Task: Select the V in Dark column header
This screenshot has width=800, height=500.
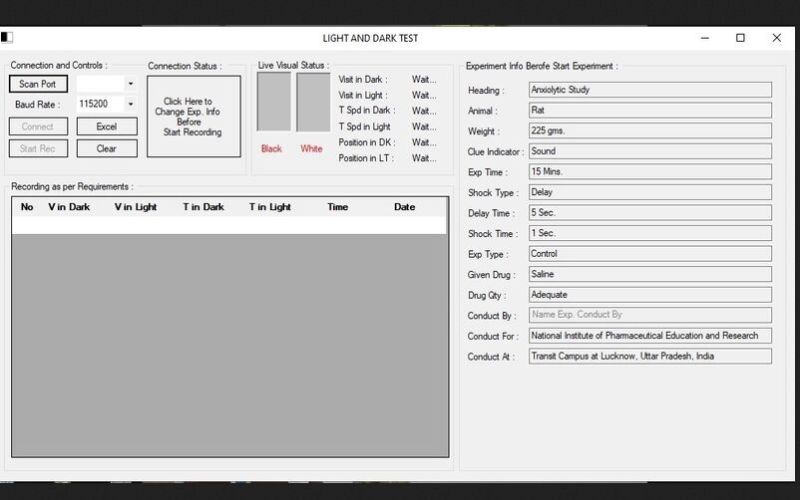Action: [x=69, y=207]
